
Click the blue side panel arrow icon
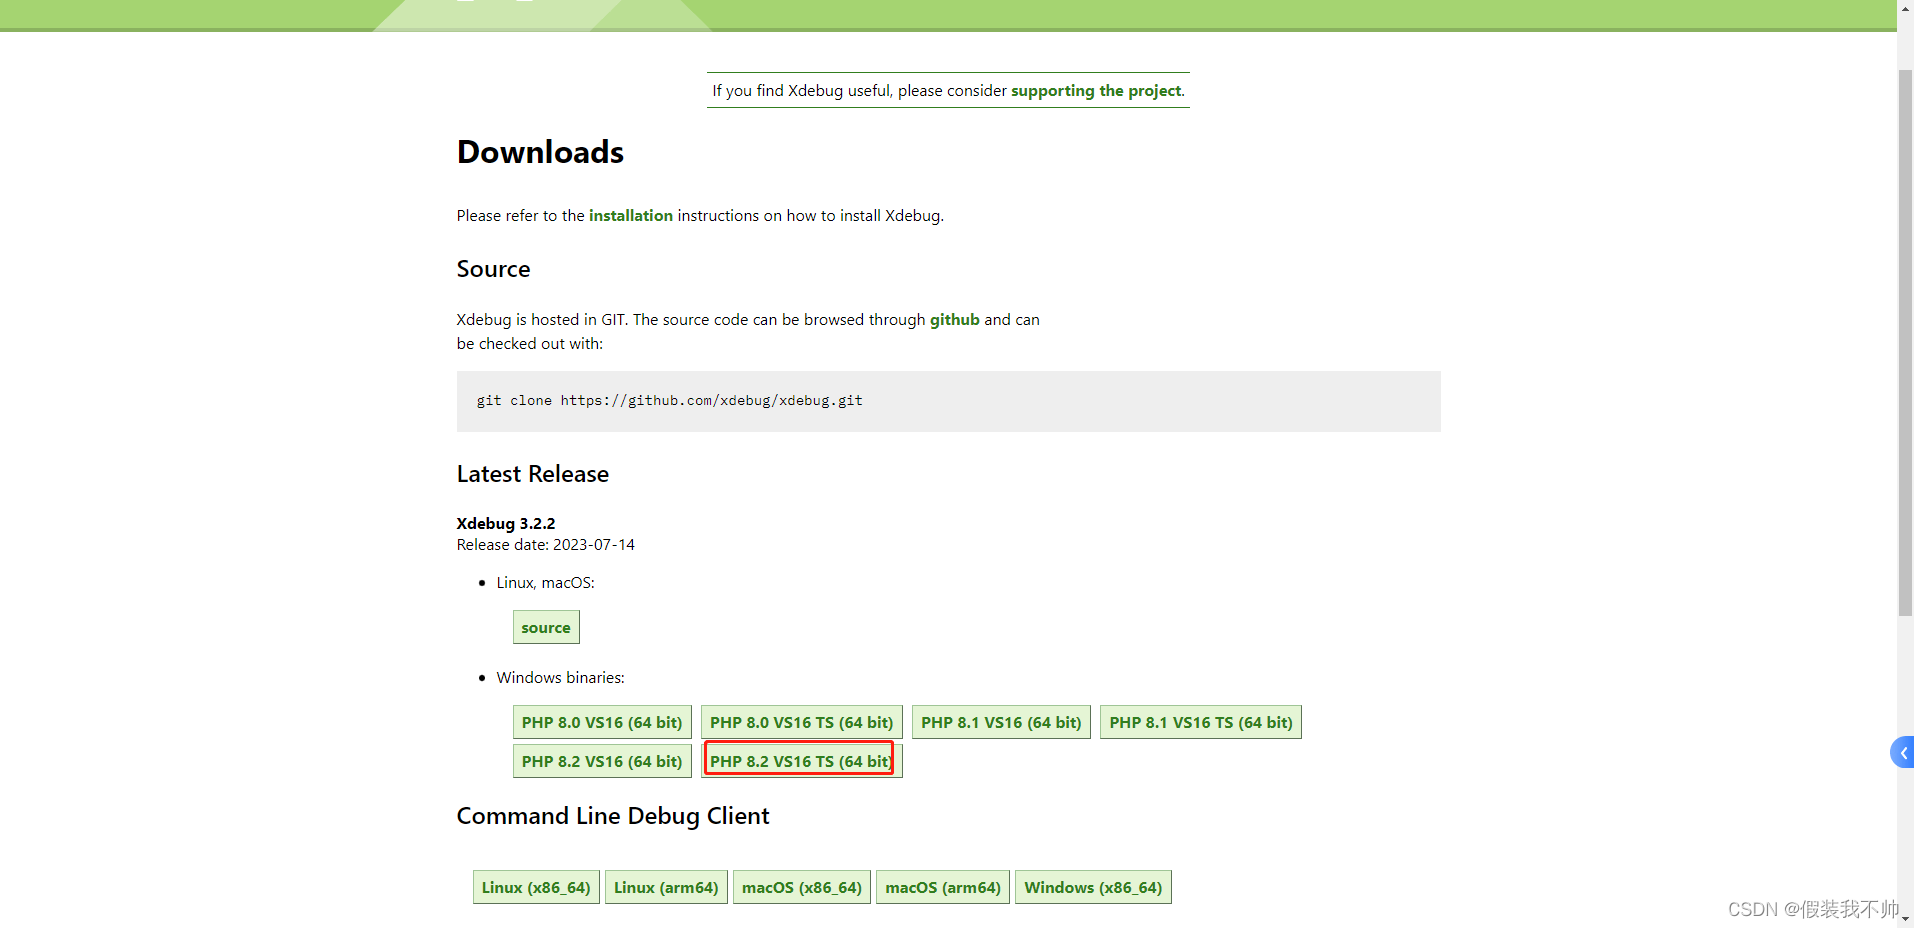coord(1902,753)
